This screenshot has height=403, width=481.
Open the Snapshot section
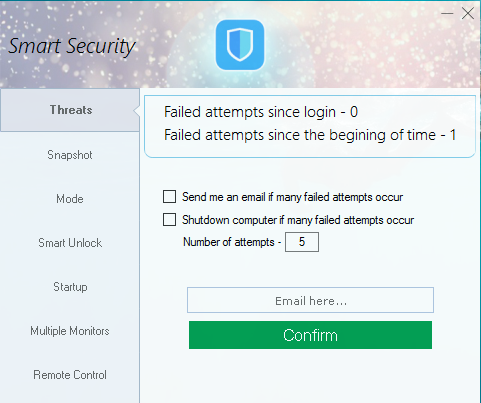coord(70,155)
